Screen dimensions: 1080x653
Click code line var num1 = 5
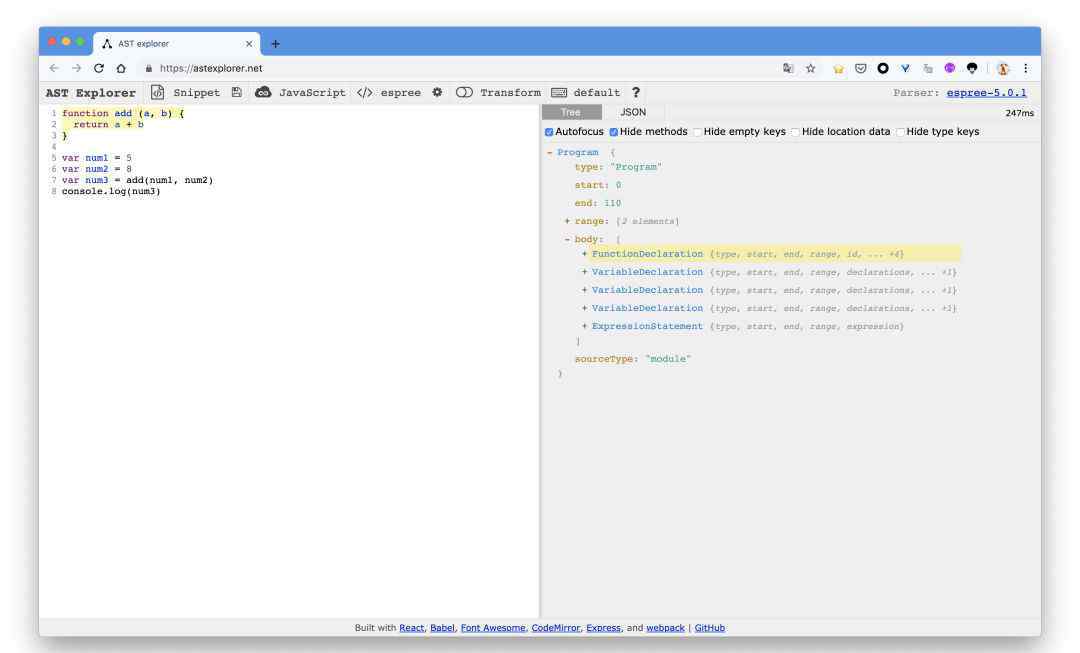pyautogui.click(x=96, y=158)
